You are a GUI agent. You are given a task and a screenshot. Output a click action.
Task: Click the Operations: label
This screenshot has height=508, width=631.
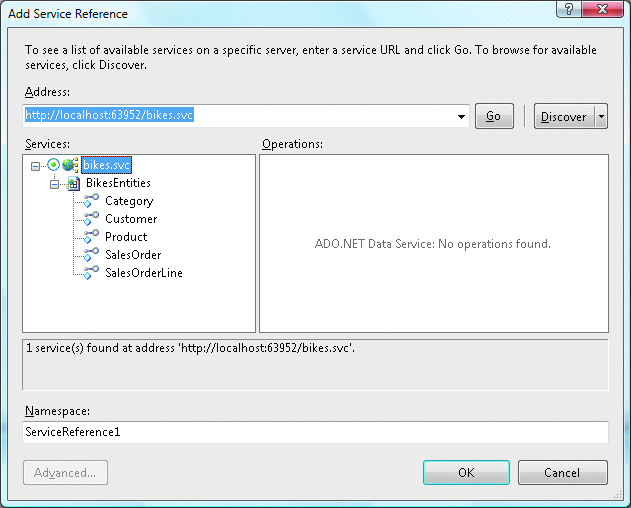293,144
